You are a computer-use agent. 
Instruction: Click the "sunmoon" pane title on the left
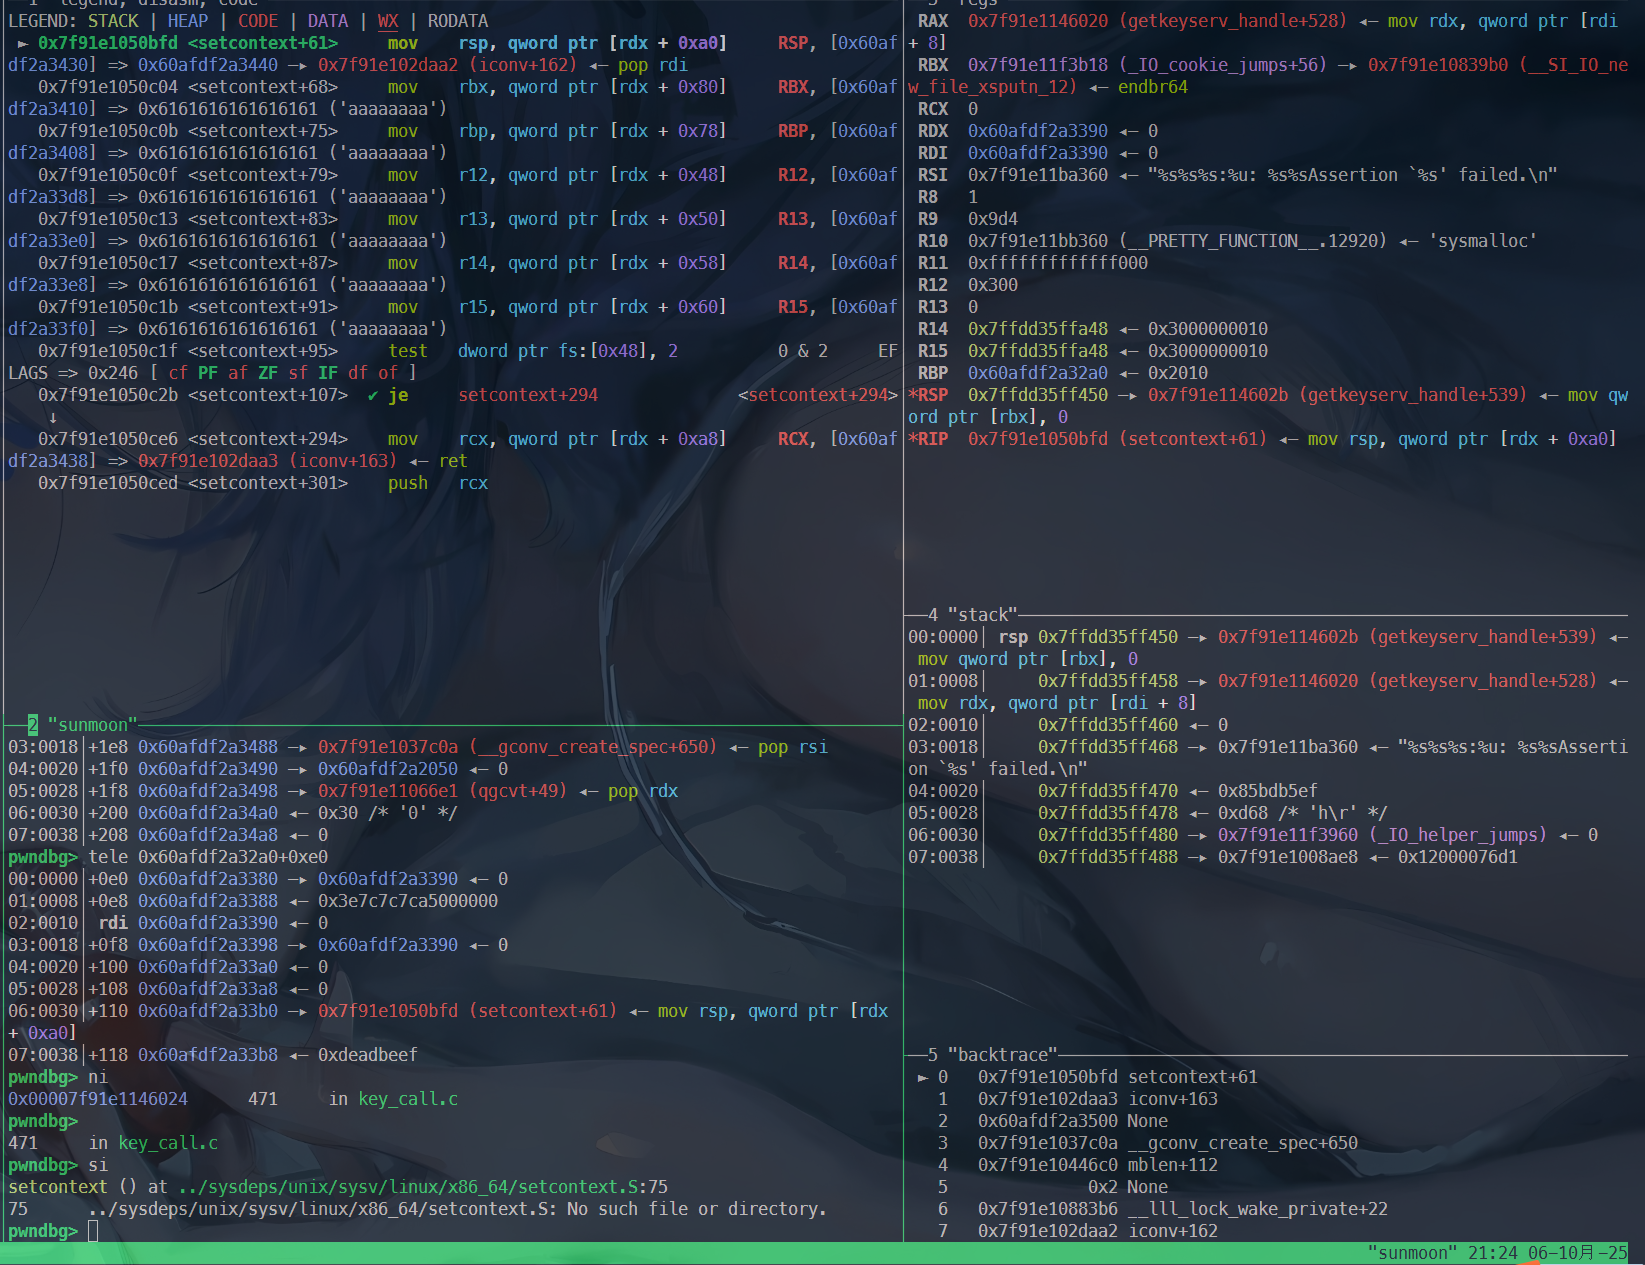92,725
